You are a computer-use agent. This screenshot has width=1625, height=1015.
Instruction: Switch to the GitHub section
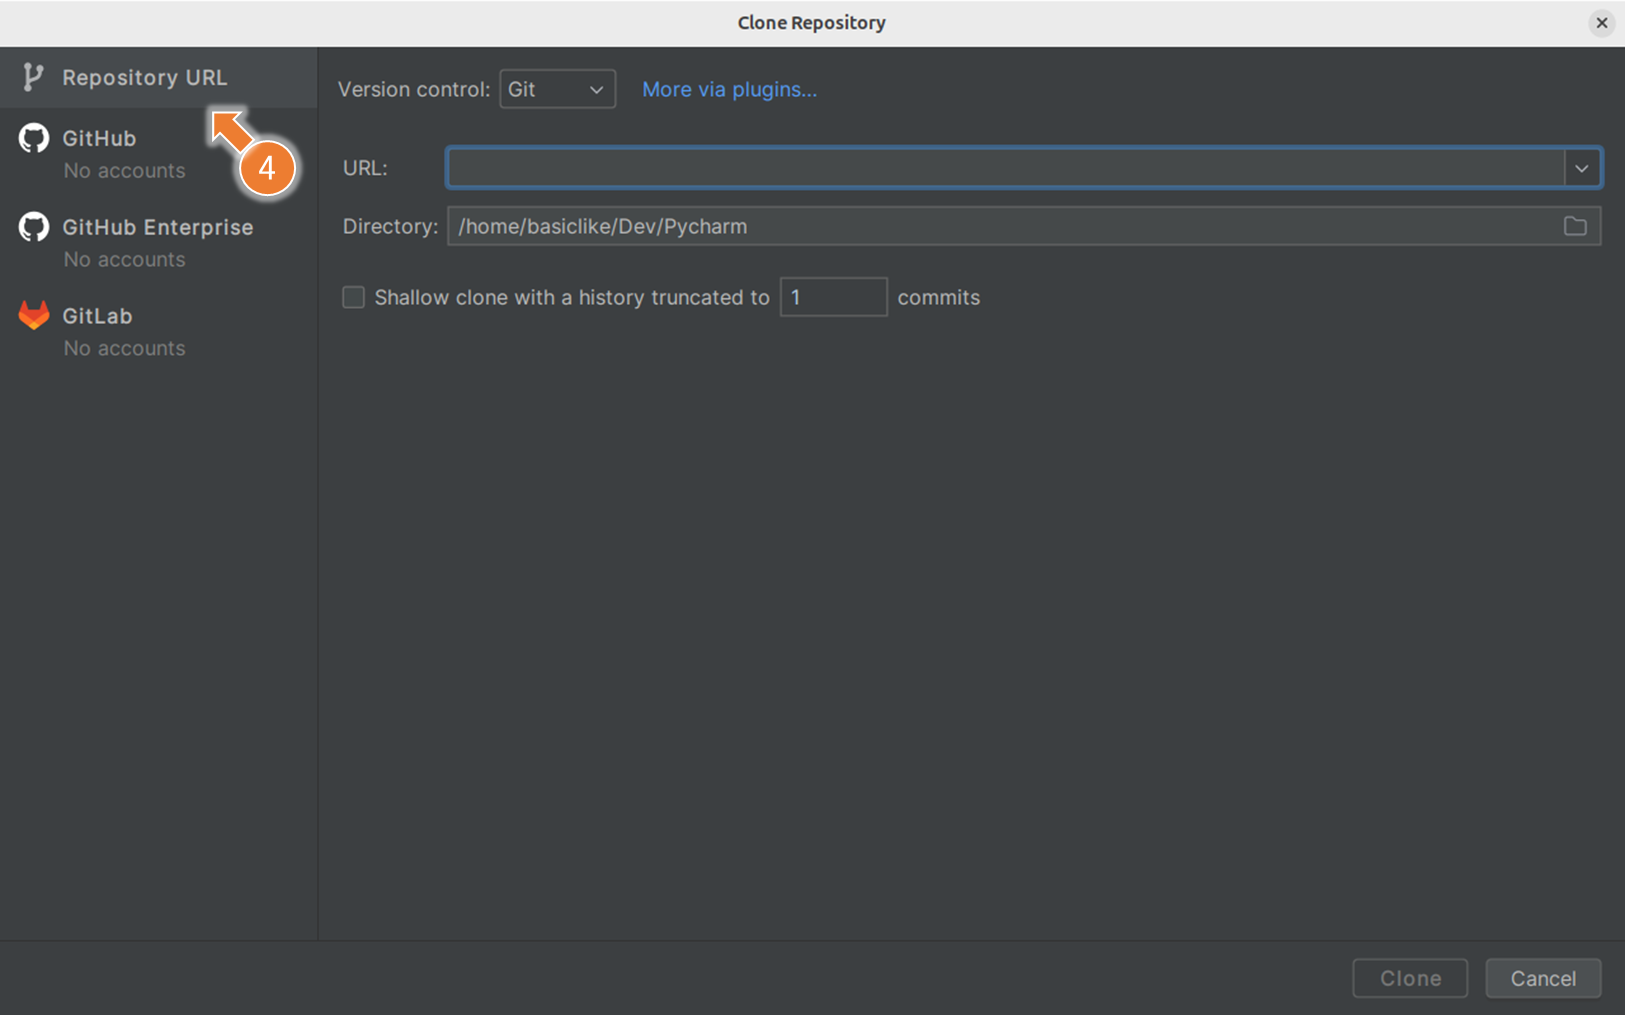coord(158,153)
